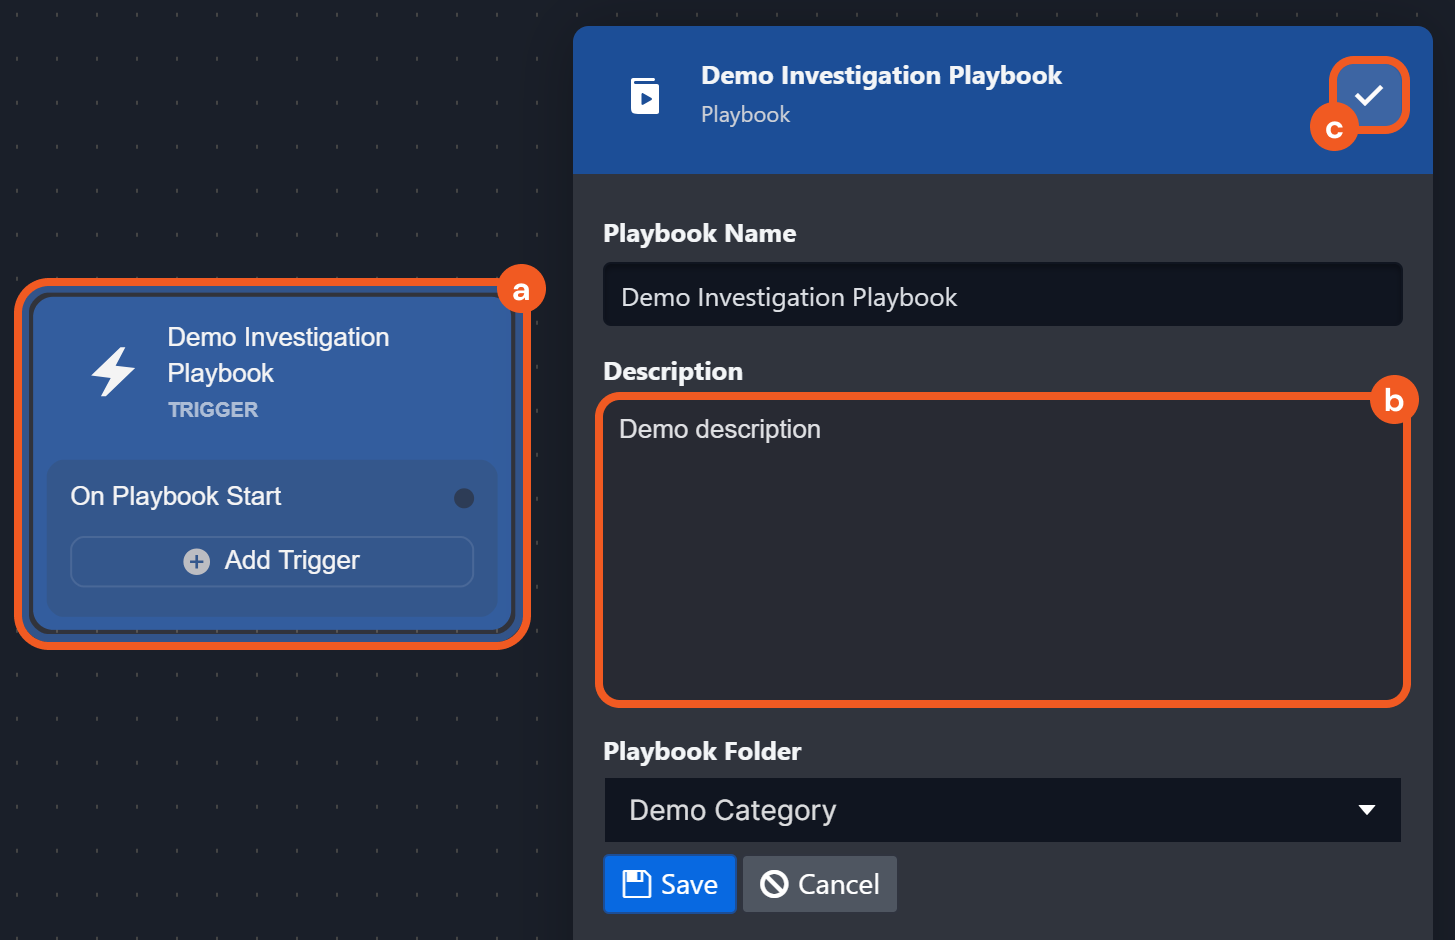Click the Cancel prohibition circle icon
This screenshot has height=940, width=1455.
point(774,884)
